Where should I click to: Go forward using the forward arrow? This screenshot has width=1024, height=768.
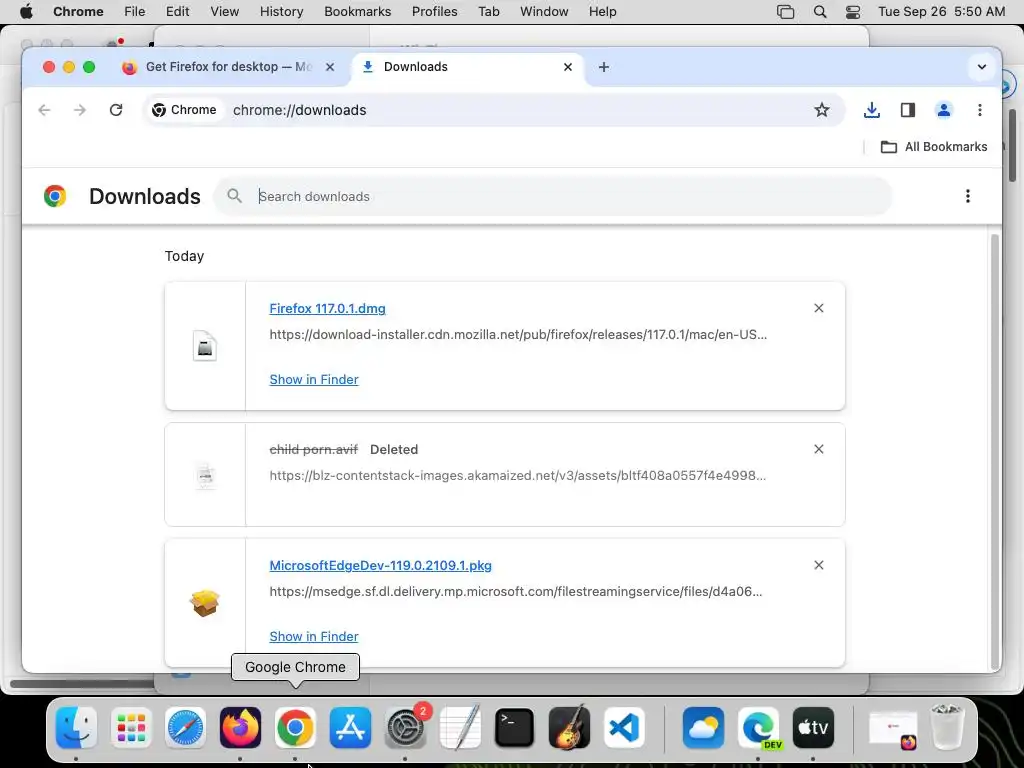pos(80,110)
